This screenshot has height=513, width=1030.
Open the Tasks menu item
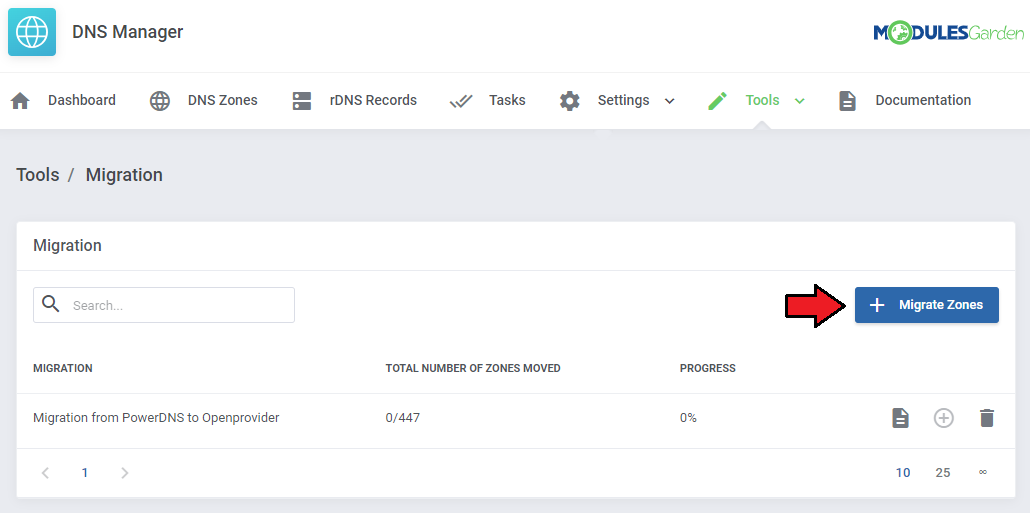pyautogui.click(x=507, y=100)
